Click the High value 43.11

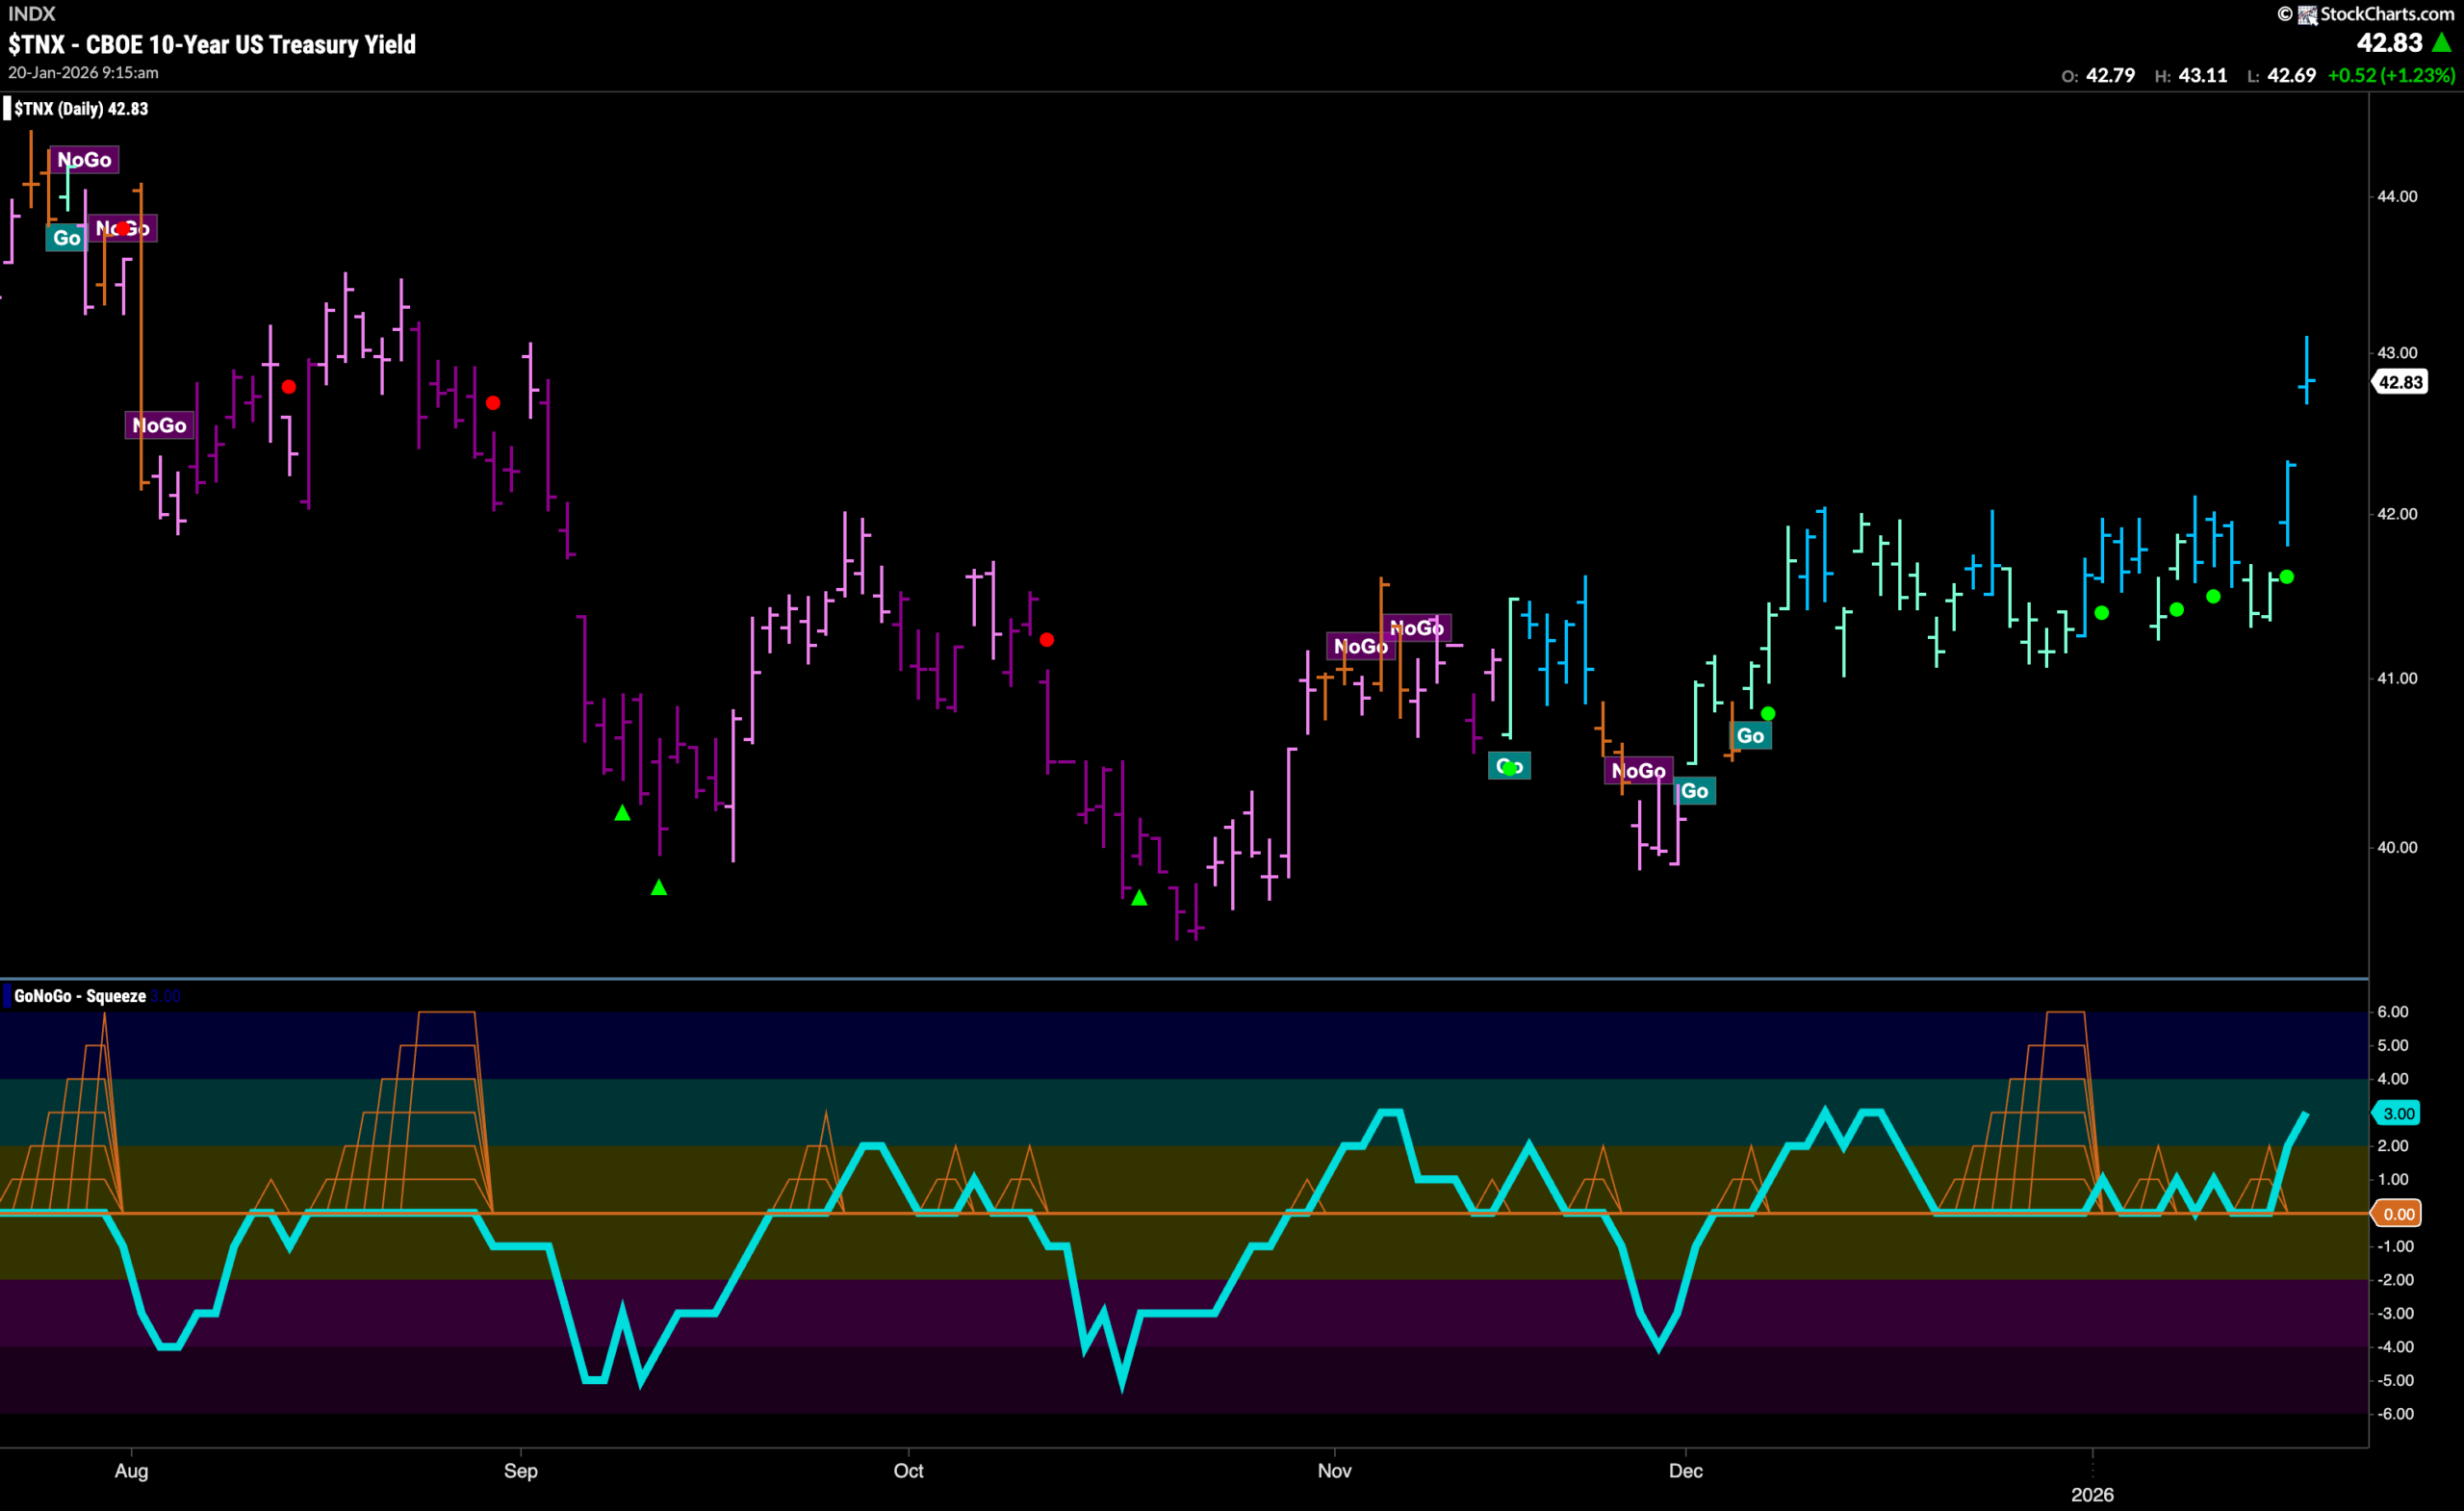pyautogui.click(x=2203, y=76)
